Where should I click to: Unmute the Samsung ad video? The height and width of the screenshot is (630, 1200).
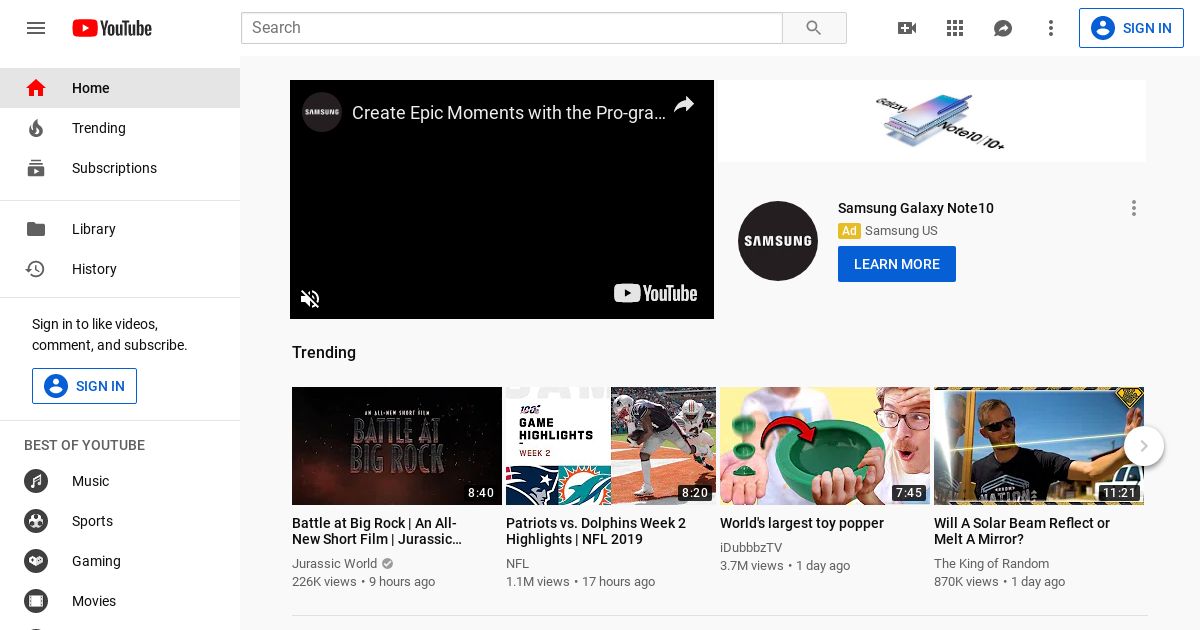pos(310,298)
